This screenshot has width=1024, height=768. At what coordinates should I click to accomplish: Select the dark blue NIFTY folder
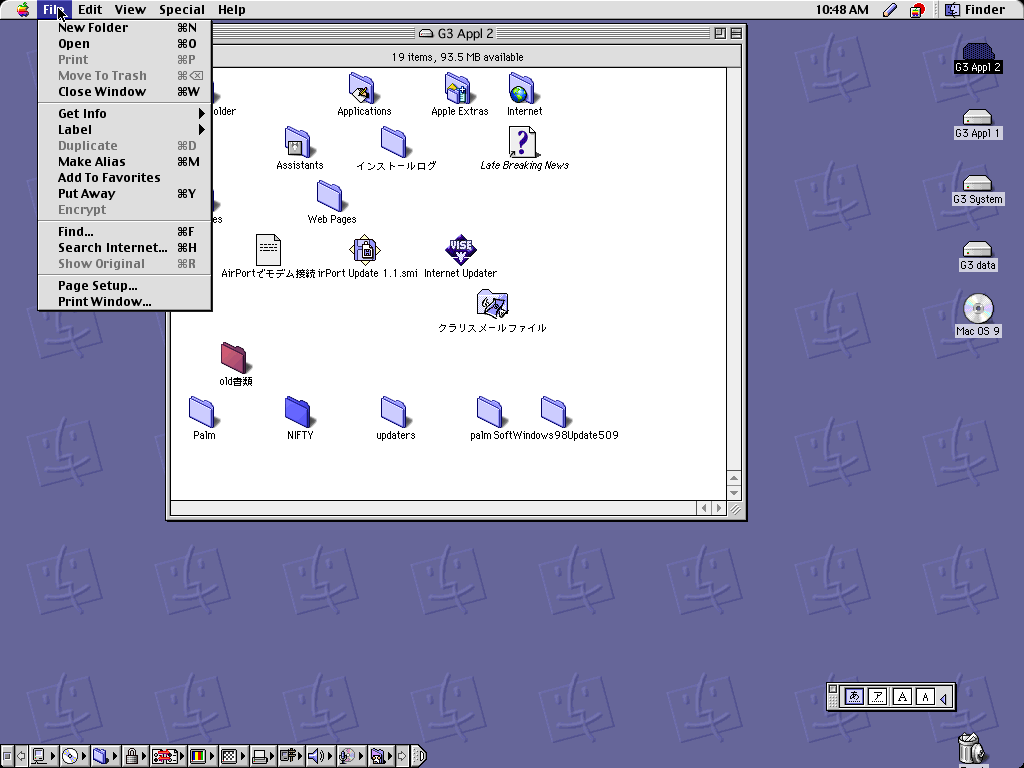[297, 412]
